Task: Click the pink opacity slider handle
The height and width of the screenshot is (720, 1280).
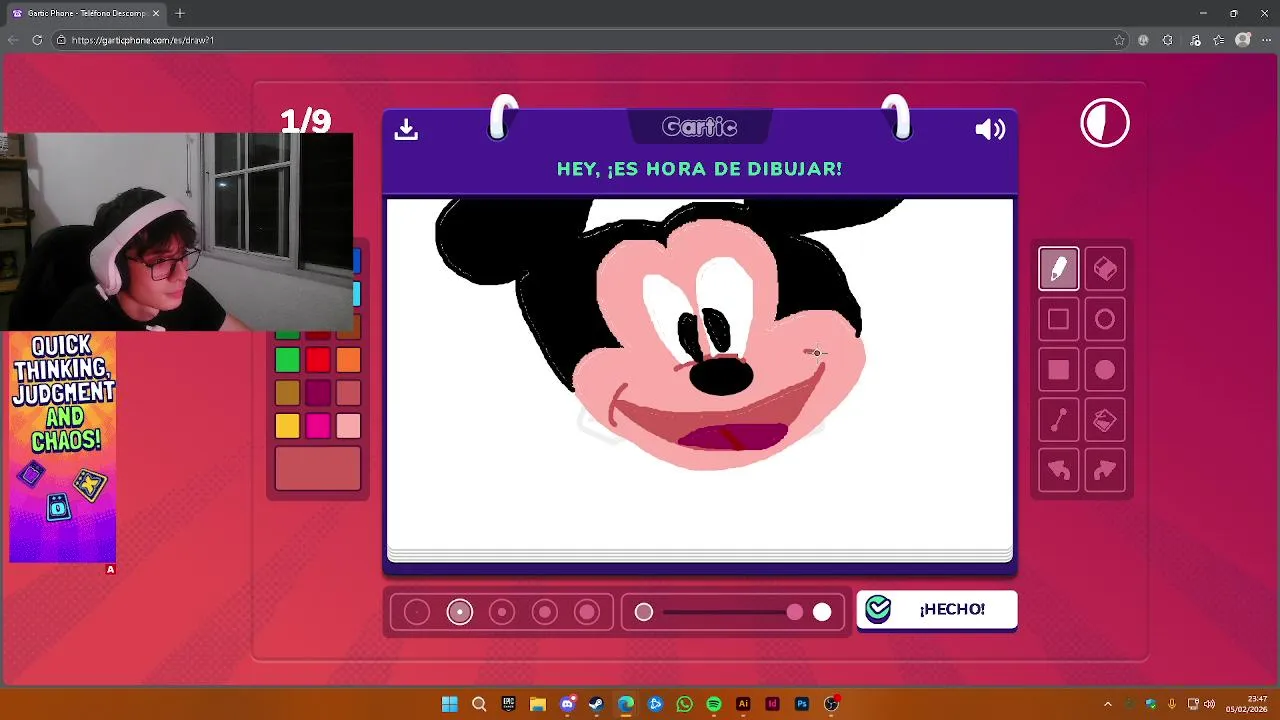Action: point(794,612)
